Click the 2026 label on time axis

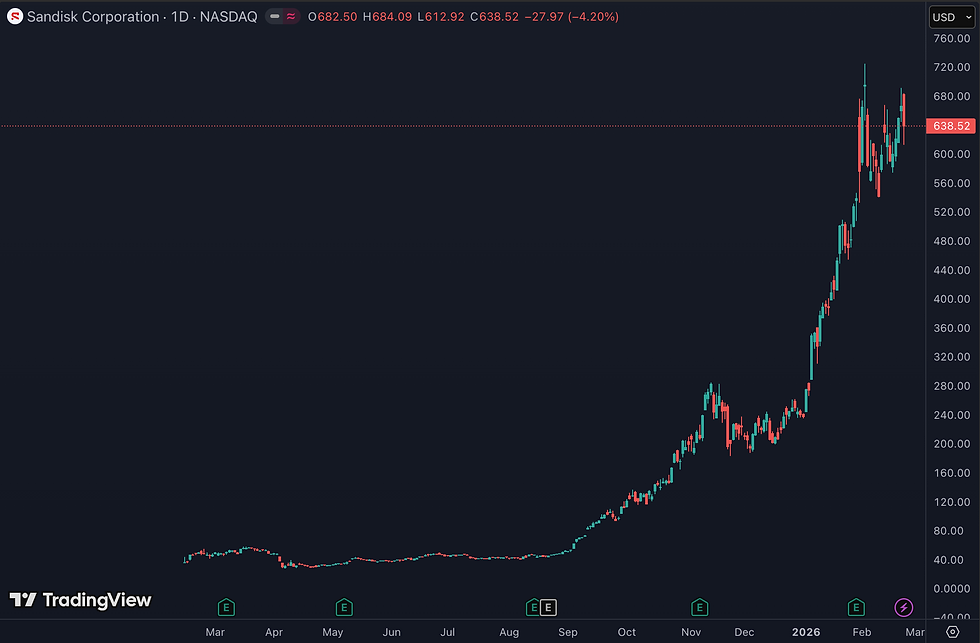(806, 632)
